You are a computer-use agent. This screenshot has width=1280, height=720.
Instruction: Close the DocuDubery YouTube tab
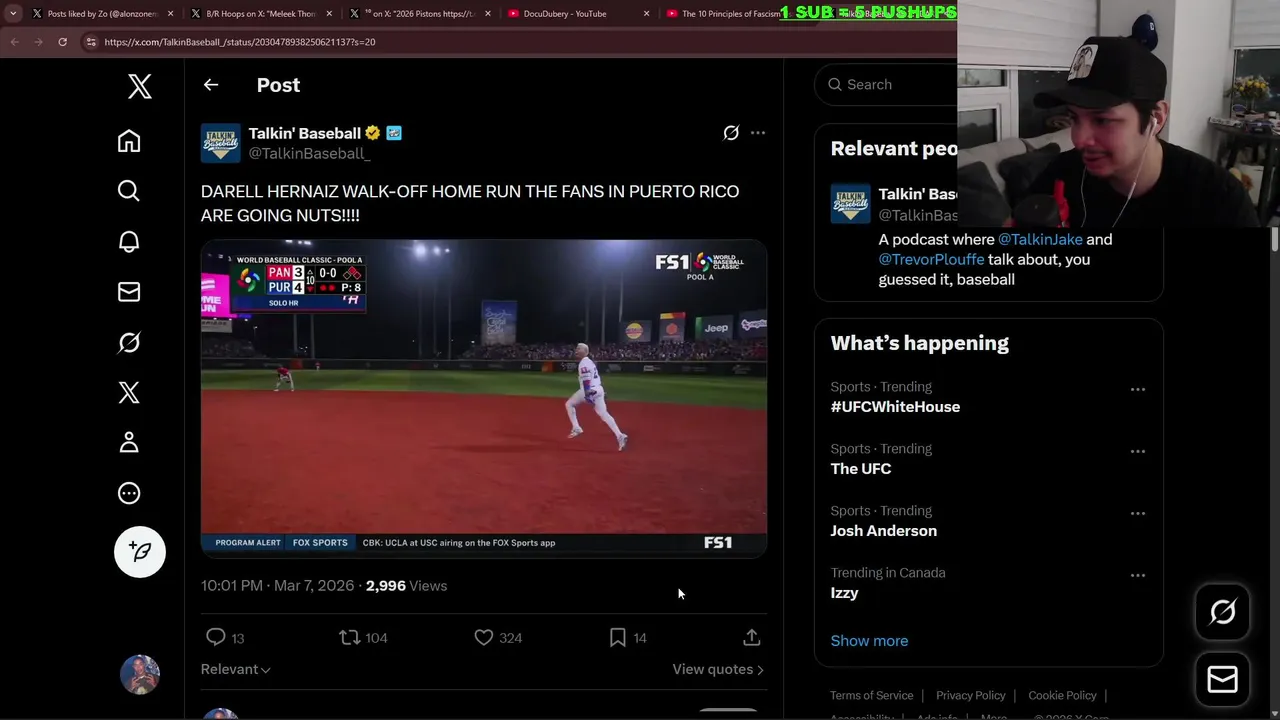click(646, 14)
